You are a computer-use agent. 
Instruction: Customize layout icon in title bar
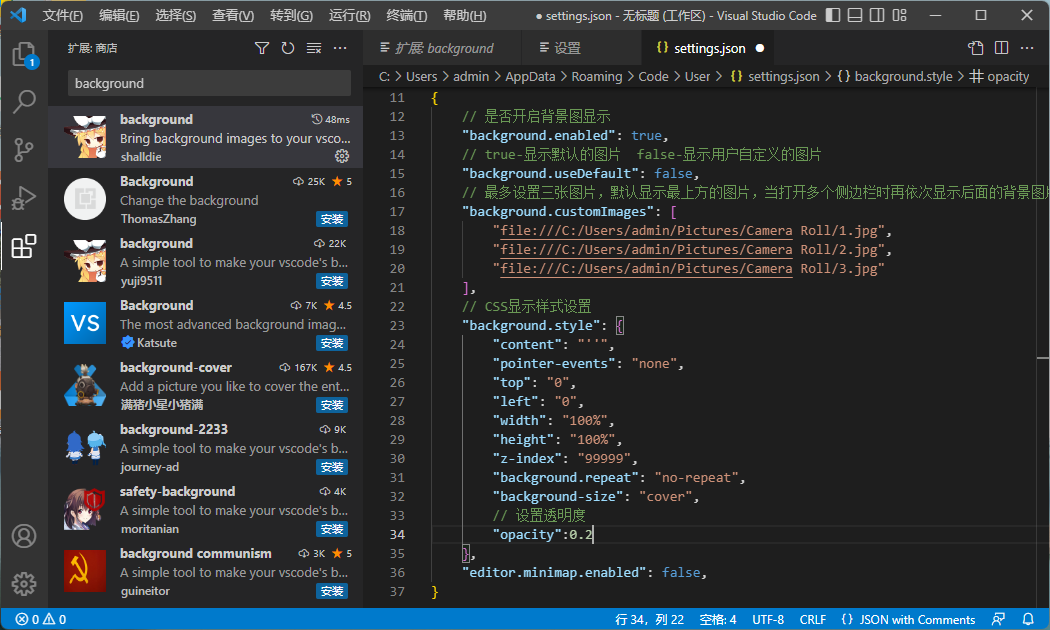click(x=899, y=15)
